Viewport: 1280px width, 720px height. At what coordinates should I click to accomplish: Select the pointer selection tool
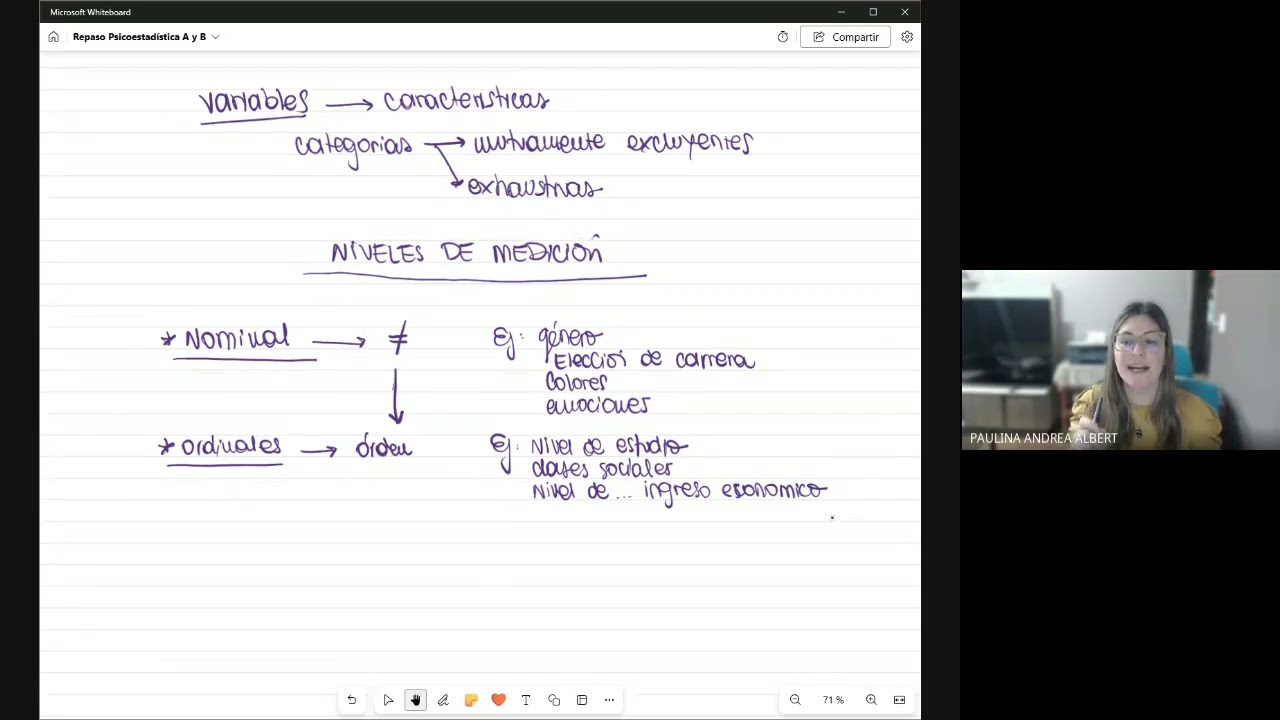(x=388, y=700)
